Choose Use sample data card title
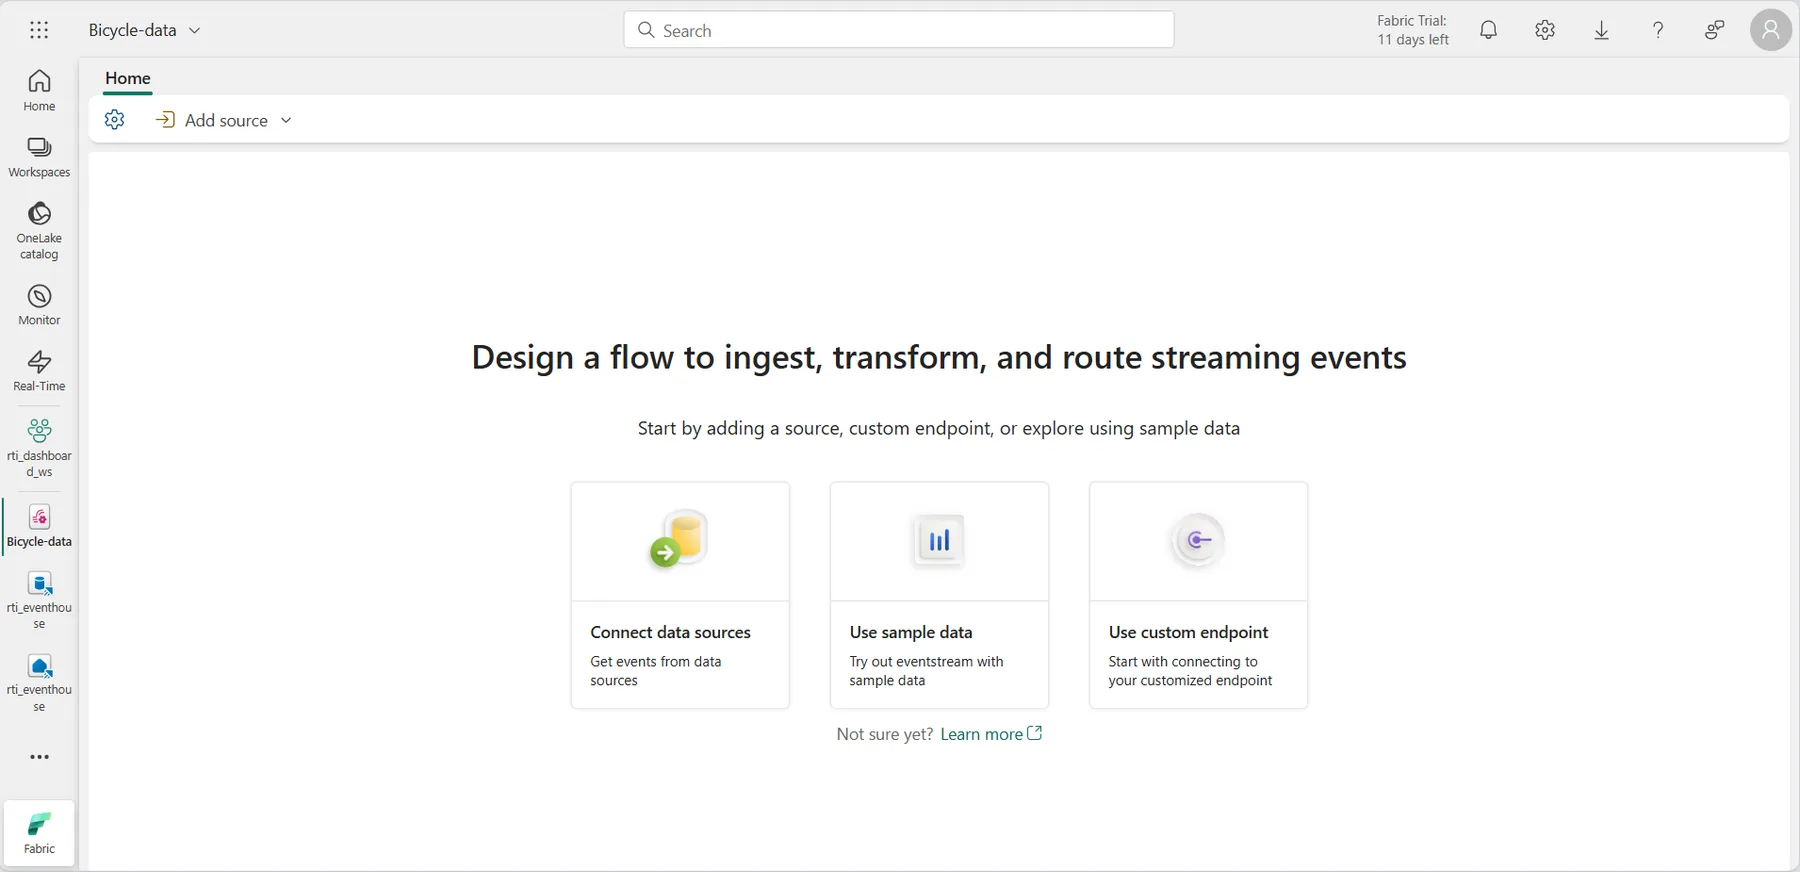The width and height of the screenshot is (1800, 872). pyautogui.click(x=911, y=632)
